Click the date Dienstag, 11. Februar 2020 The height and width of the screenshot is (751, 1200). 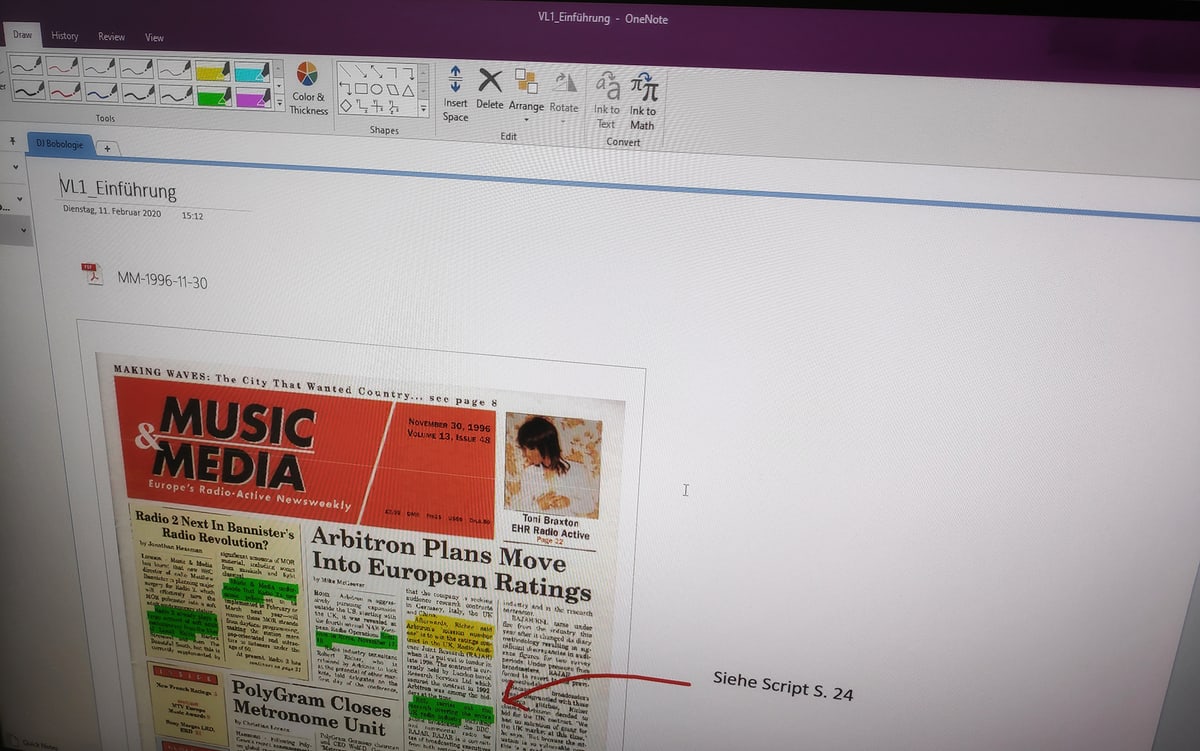click(x=112, y=212)
